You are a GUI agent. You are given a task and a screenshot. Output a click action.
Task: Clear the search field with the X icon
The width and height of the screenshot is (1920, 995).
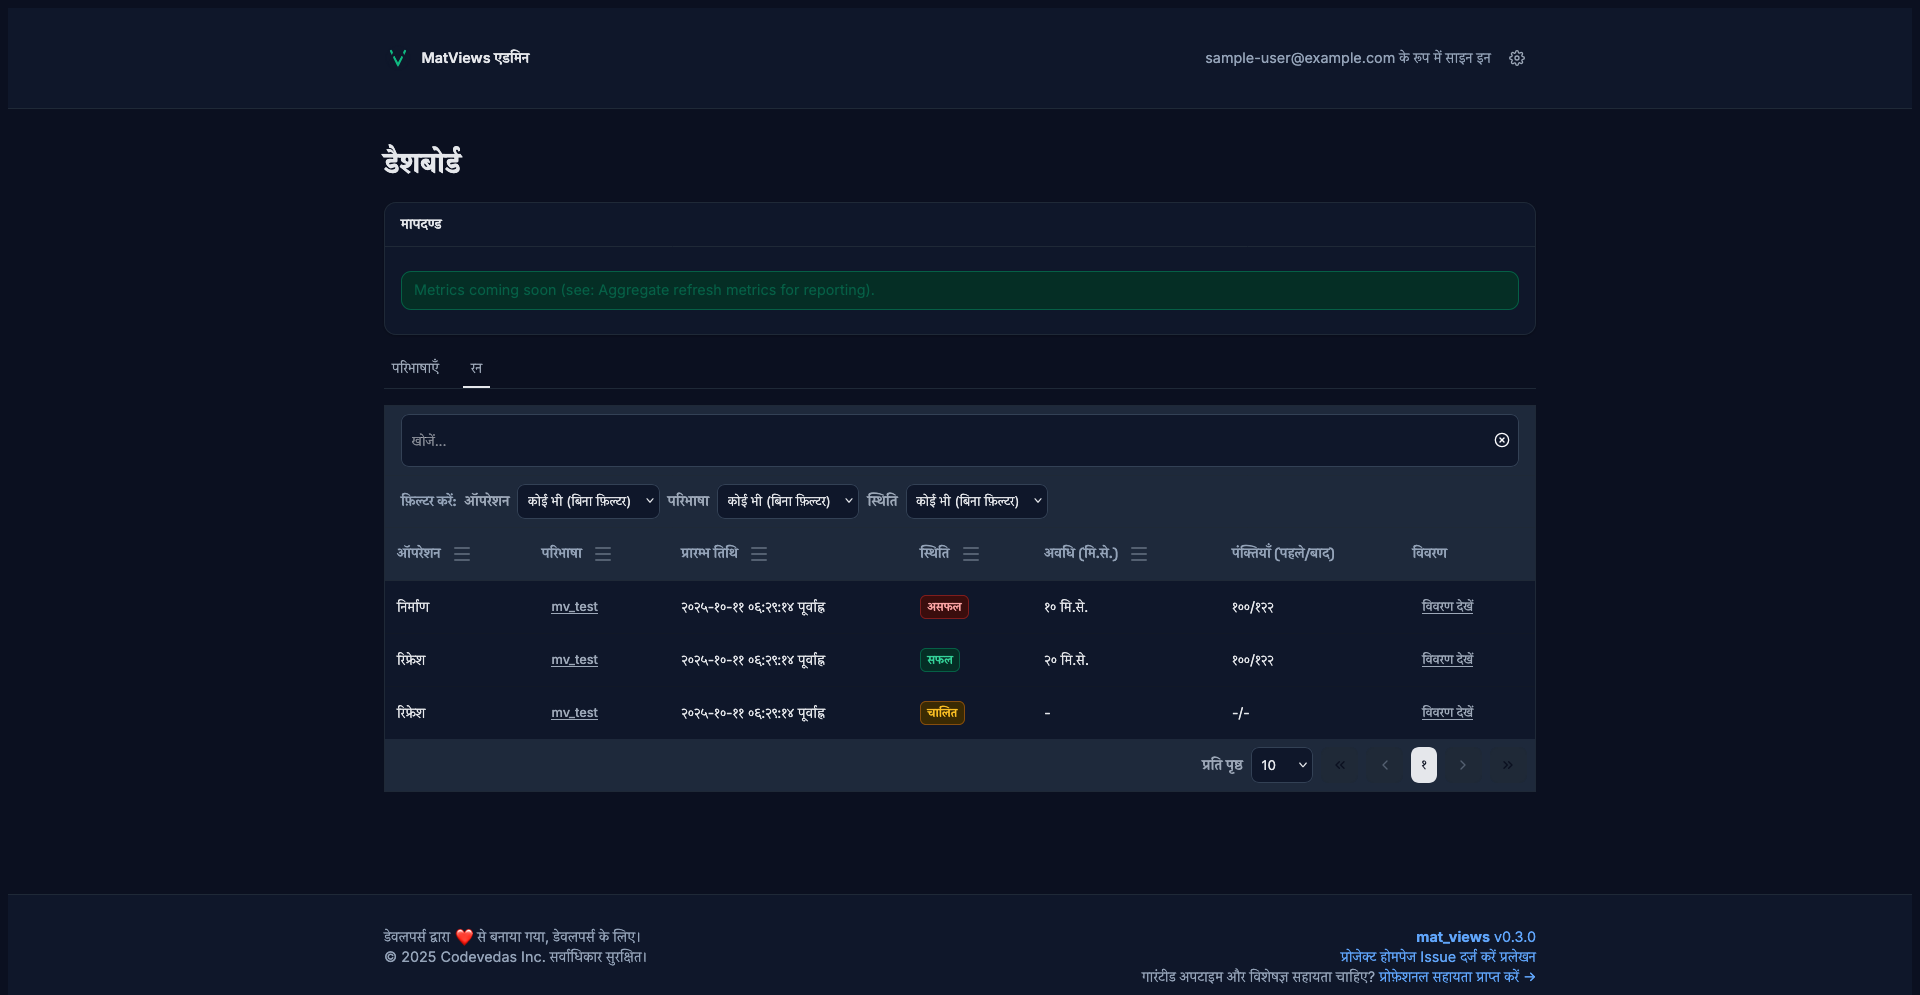(x=1501, y=440)
